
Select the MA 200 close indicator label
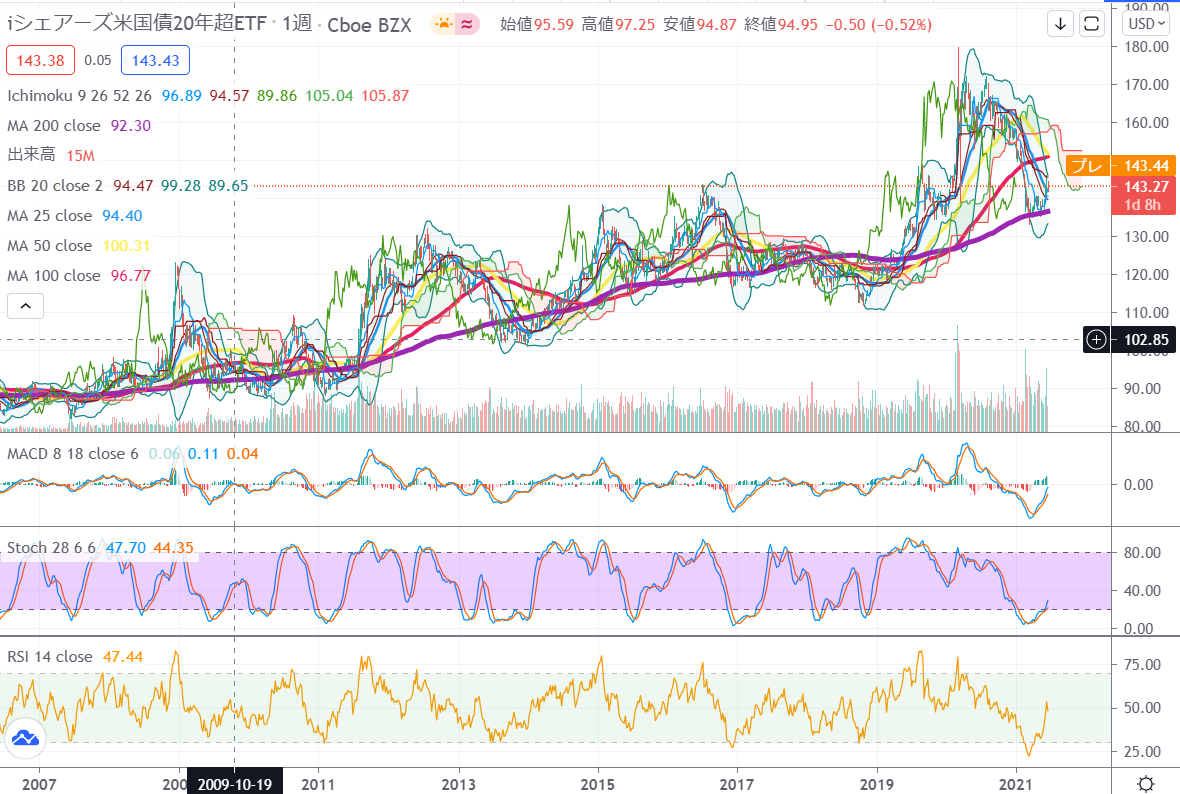tap(54, 126)
